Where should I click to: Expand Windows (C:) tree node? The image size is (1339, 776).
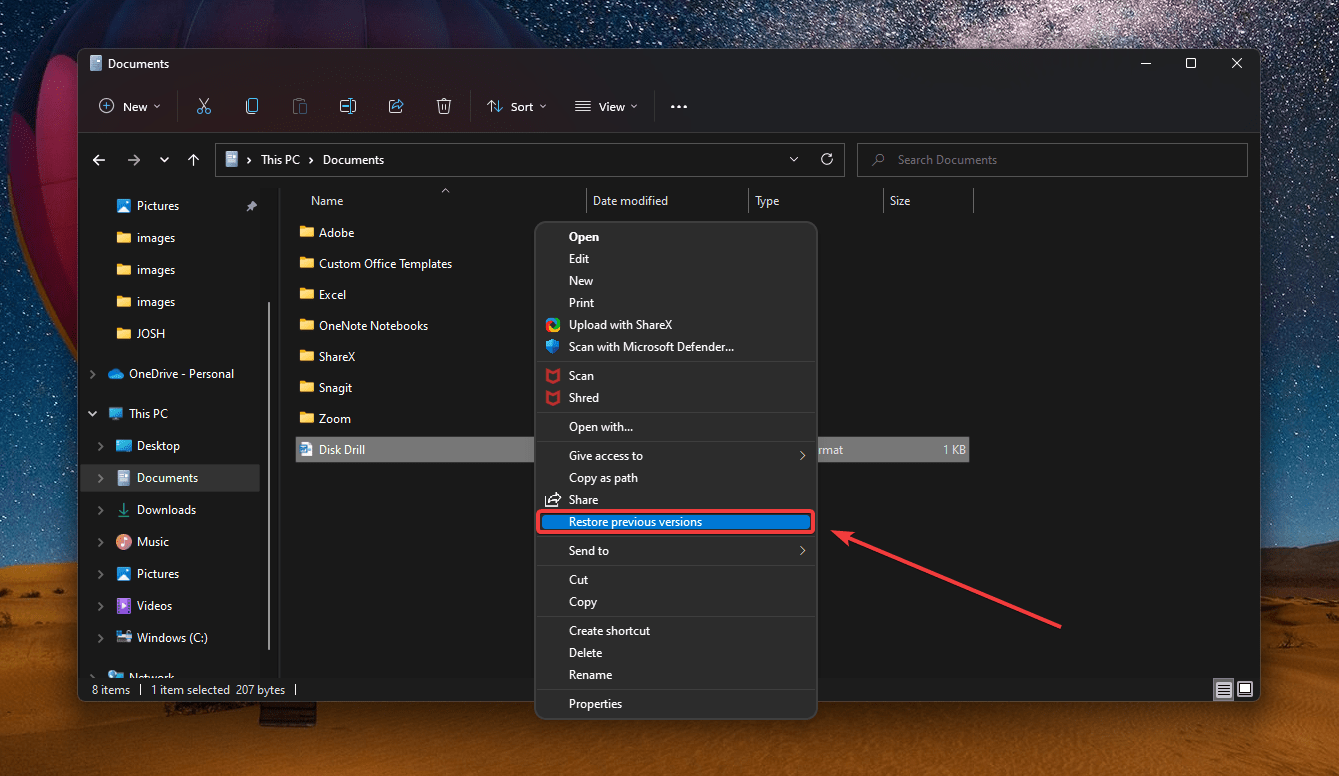pos(101,638)
